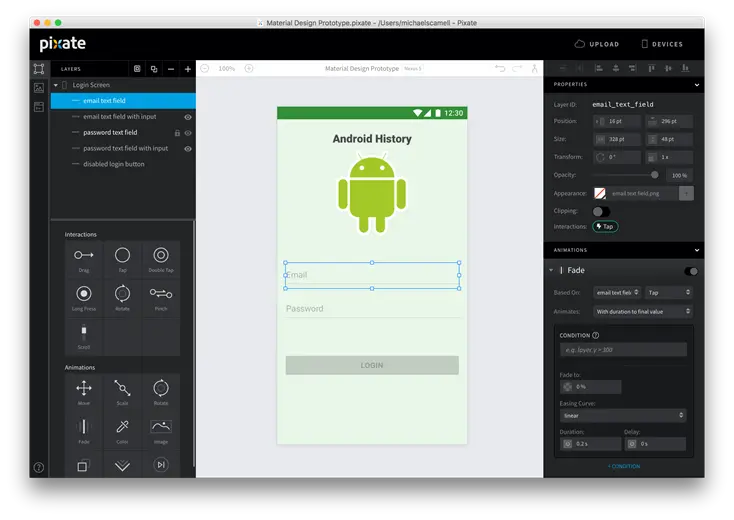
Task: Open the Based On layer dropdown
Action: (x=617, y=293)
